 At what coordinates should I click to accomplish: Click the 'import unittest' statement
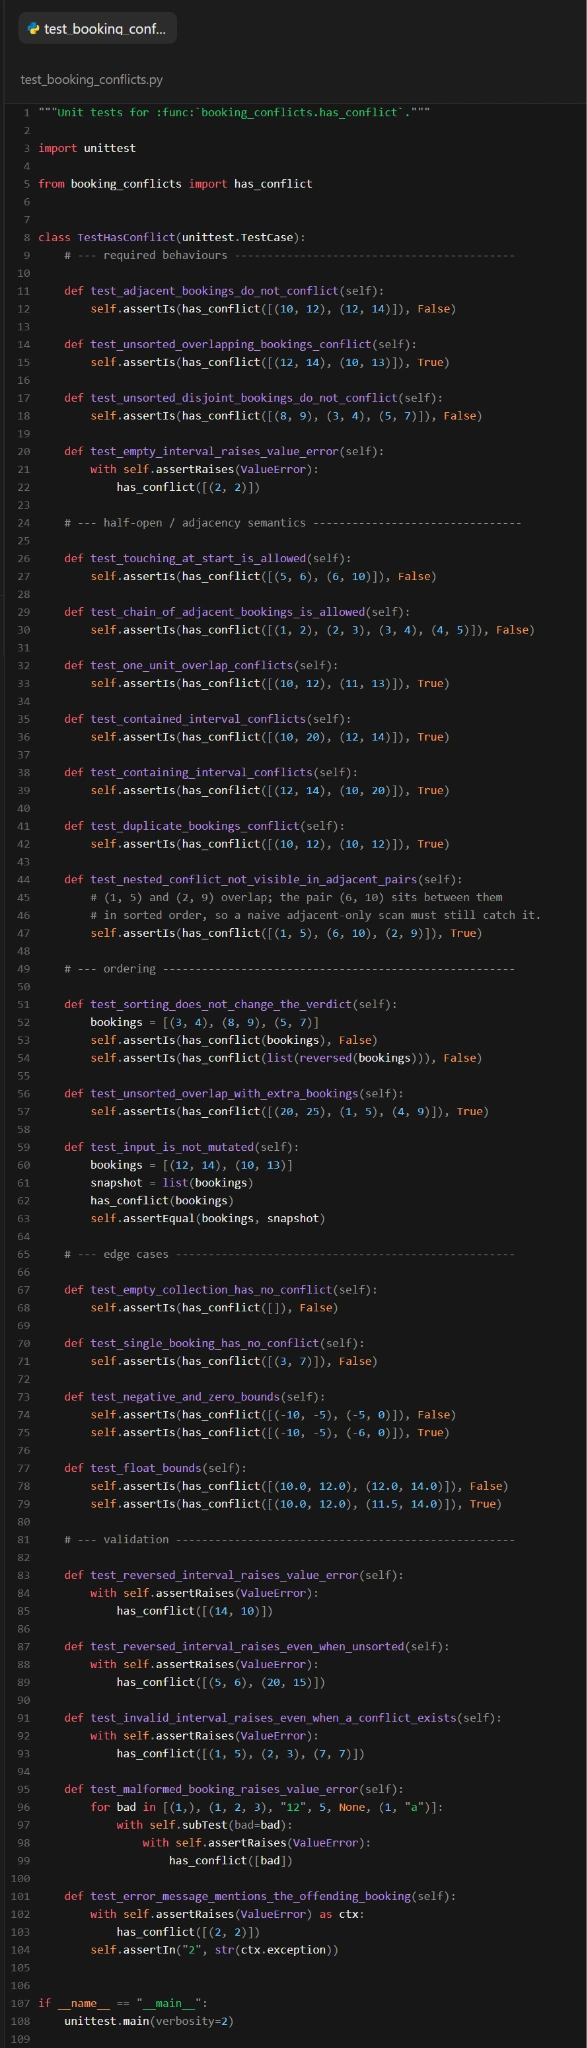point(87,148)
